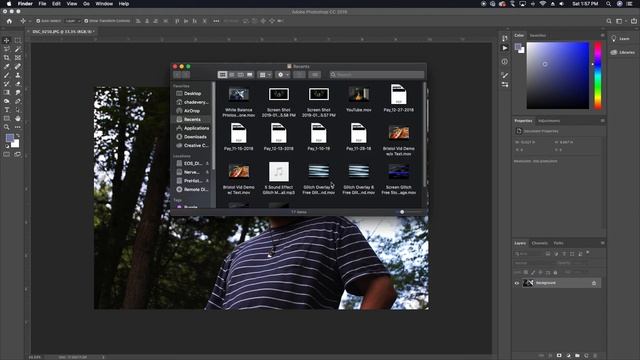Screen dimensions: 640x360
Task: Open Finder group-by arrange dropdown
Action: pyautogui.click(x=265, y=75)
